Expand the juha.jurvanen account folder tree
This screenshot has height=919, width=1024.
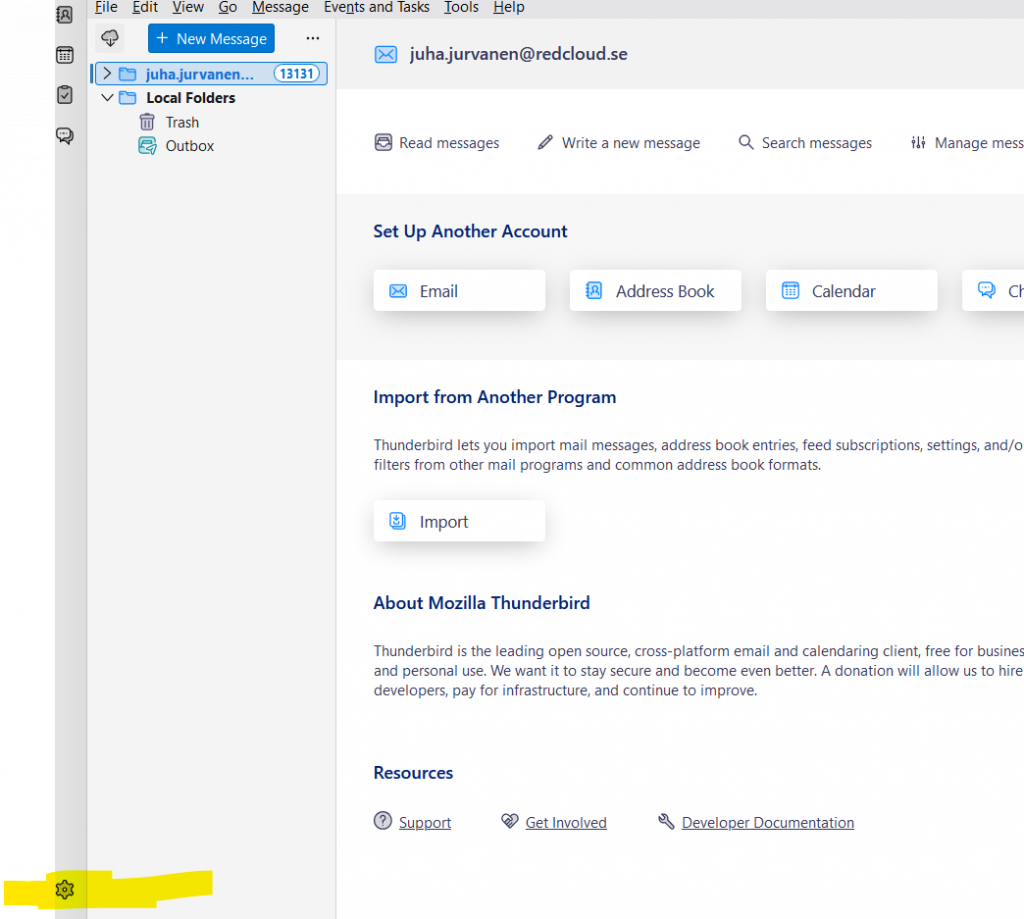point(106,73)
